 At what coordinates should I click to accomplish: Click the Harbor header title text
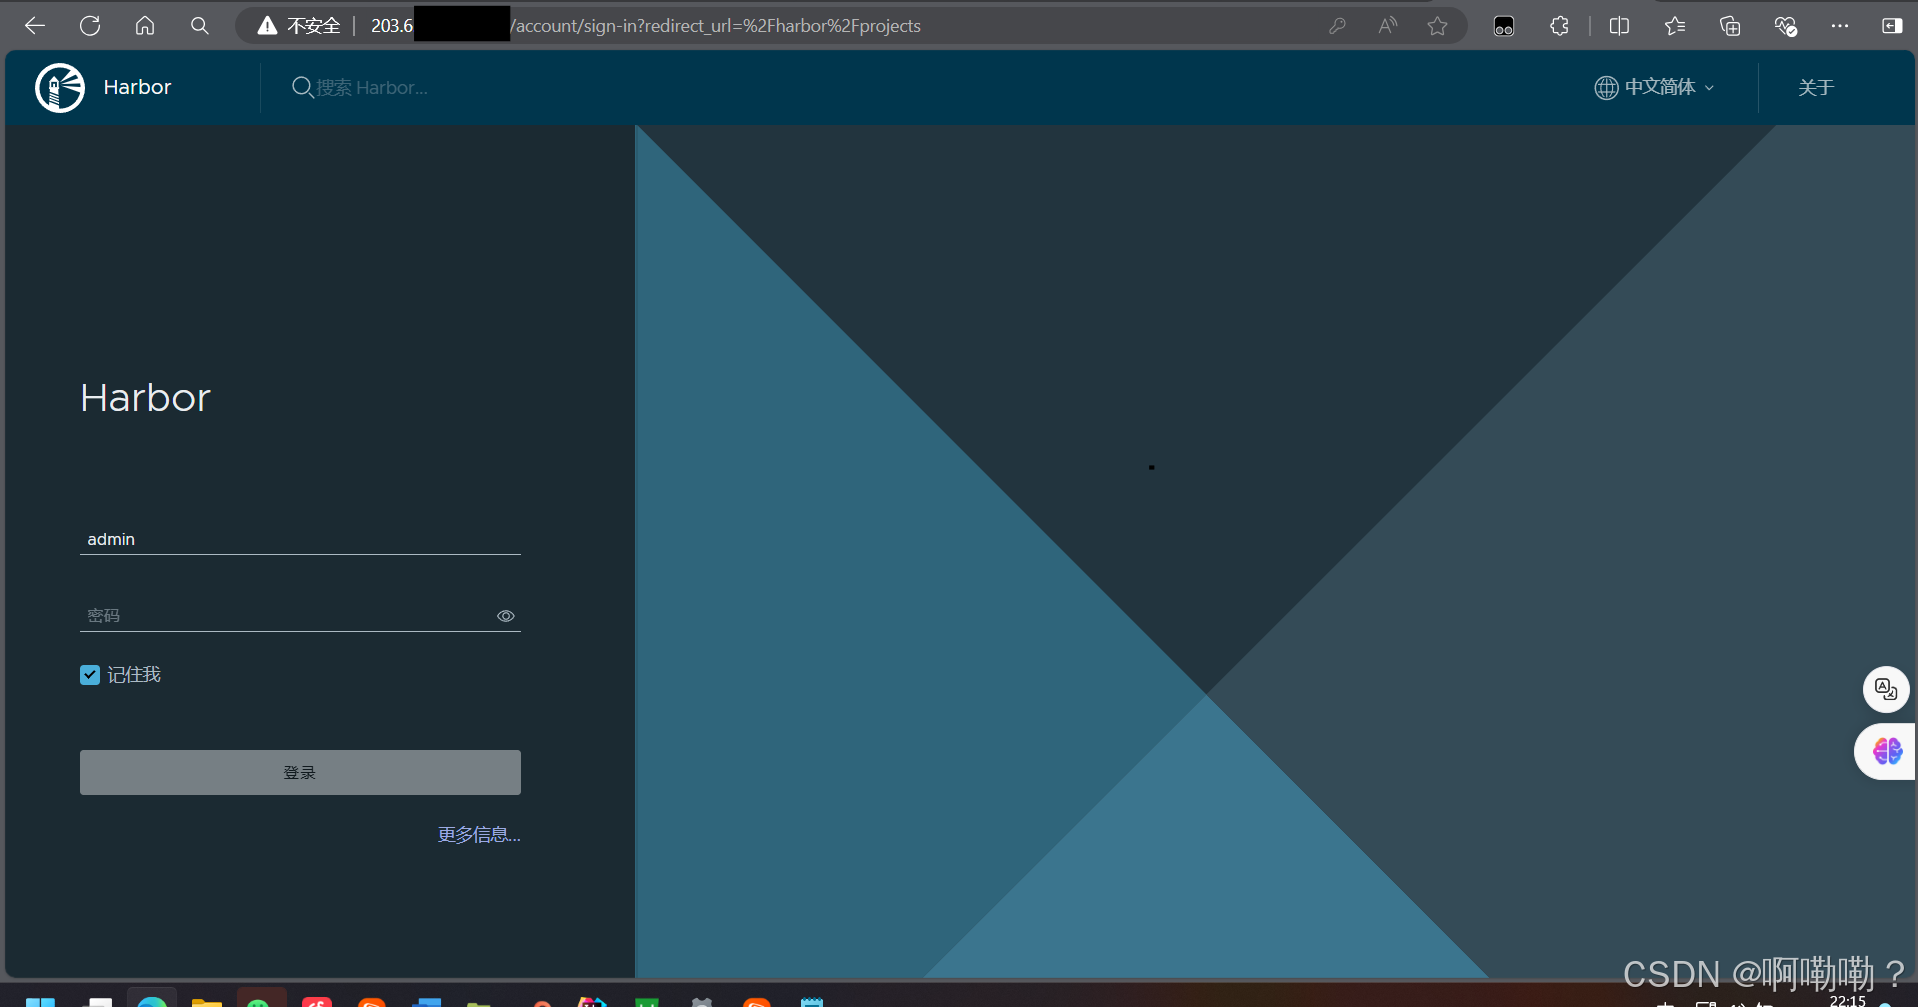pos(137,88)
